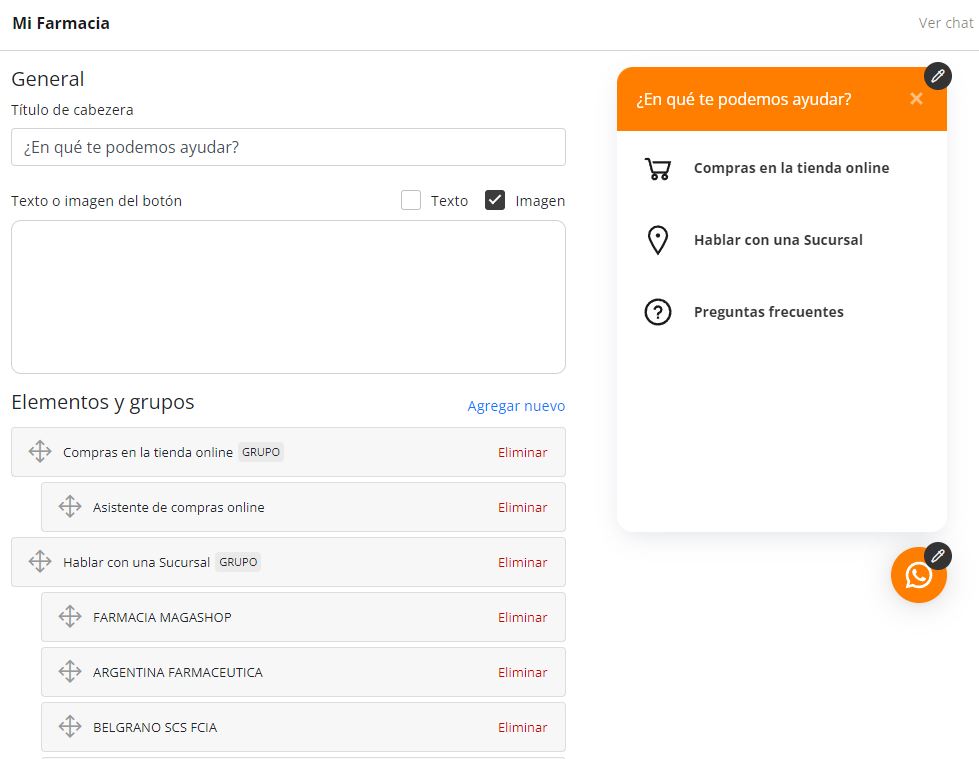The image size is (979, 759).
Task: Click Eliminar for ARGENTINA FARMACEUTICA
Action: pos(523,672)
